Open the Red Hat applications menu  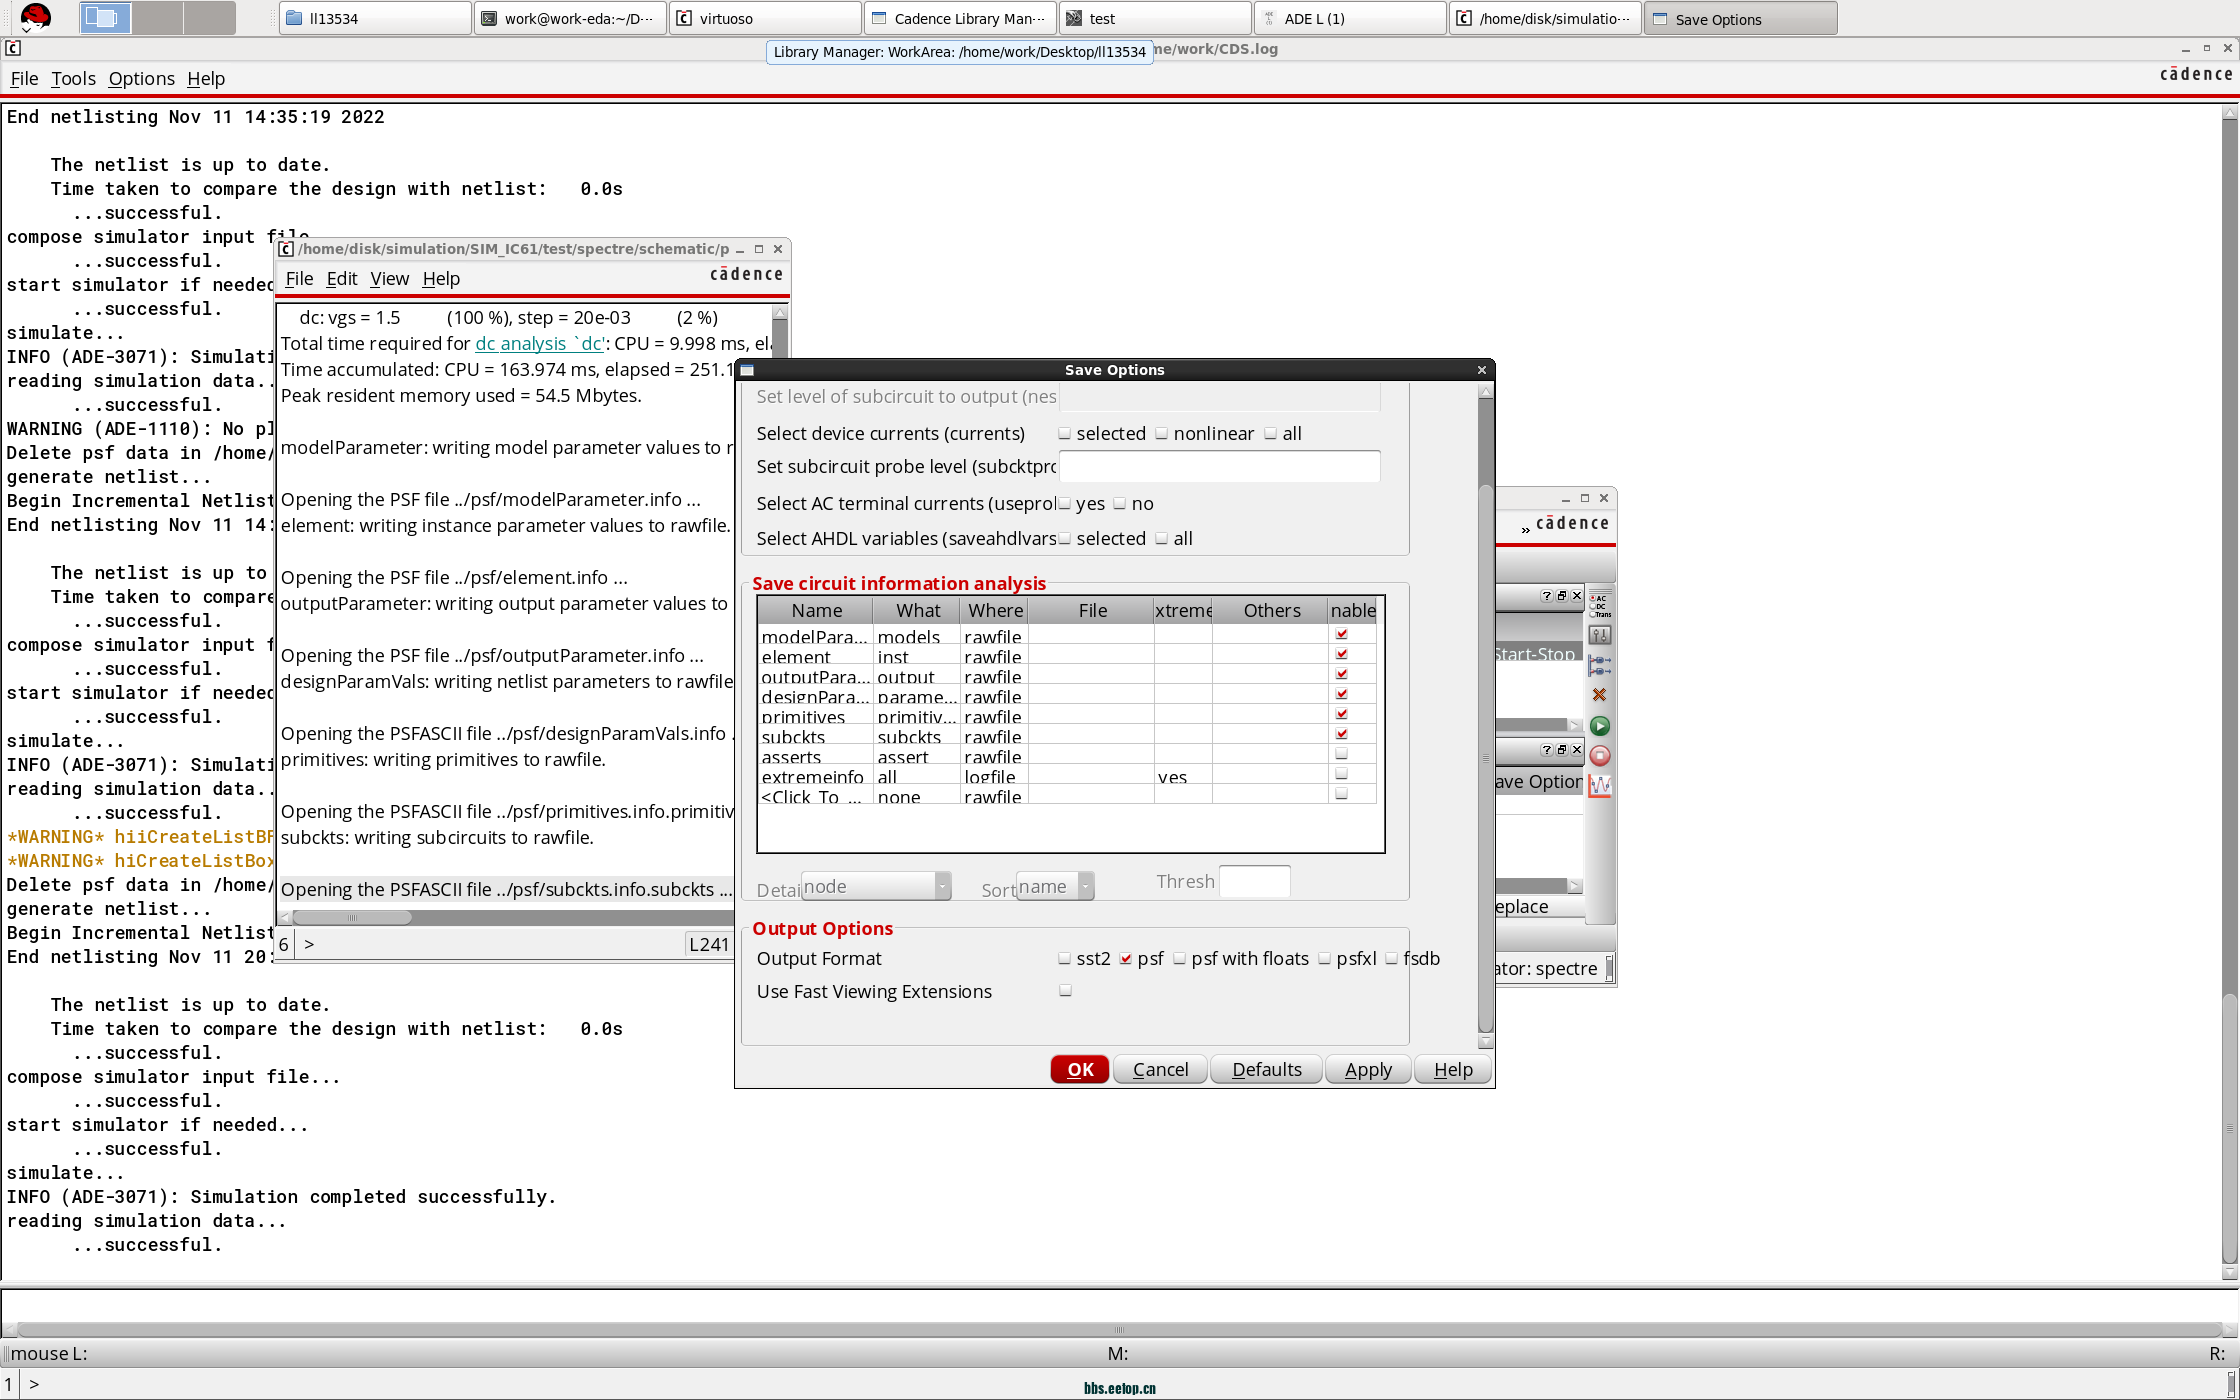point(36,17)
